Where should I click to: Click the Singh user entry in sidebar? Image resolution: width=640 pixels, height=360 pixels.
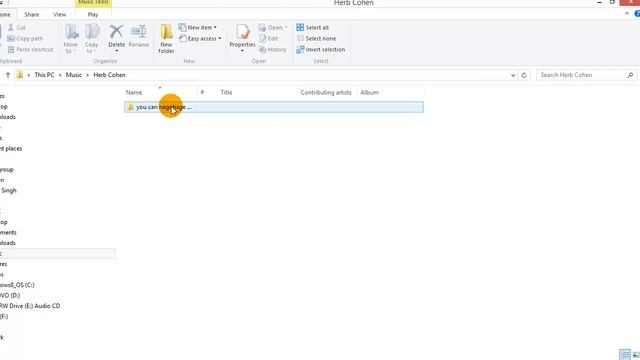click(9, 190)
